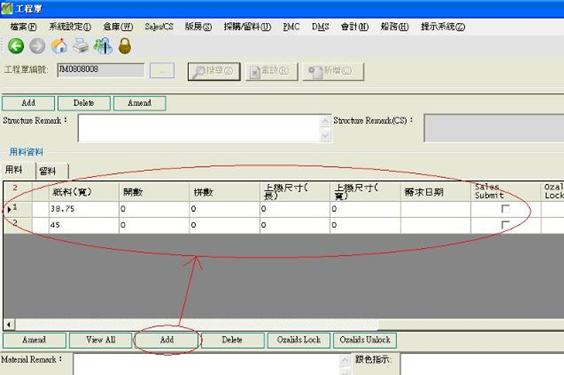564x375 pixels.
Task: Click inside the Material Remark text box
Action: (x=206, y=364)
